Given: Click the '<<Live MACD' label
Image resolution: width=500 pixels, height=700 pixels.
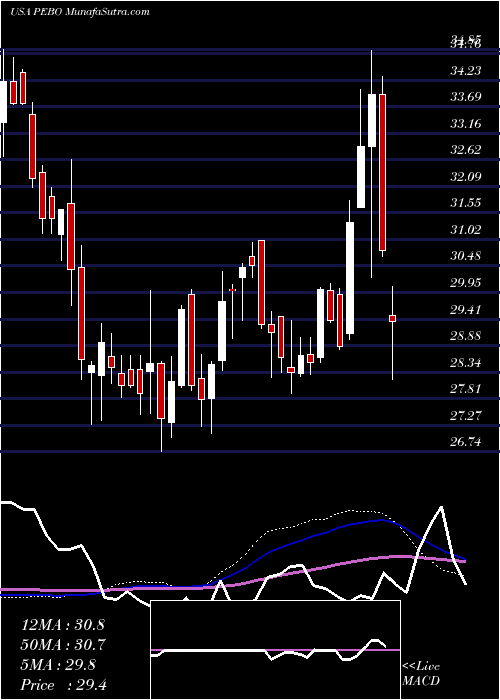Looking at the screenshot, I should click(x=421, y=673).
